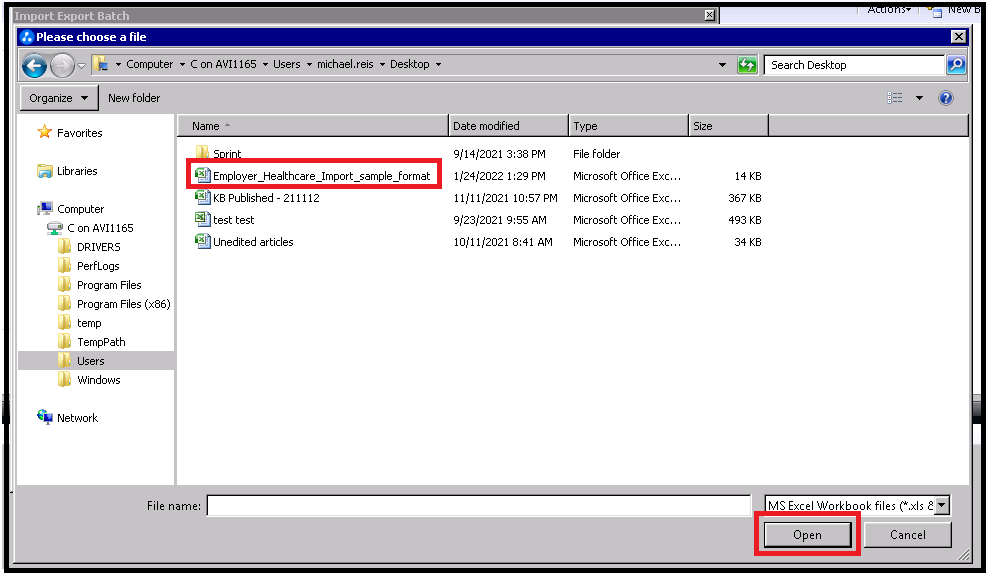Go back with the blue Back arrow
The image size is (994, 575).
[x=34, y=65]
